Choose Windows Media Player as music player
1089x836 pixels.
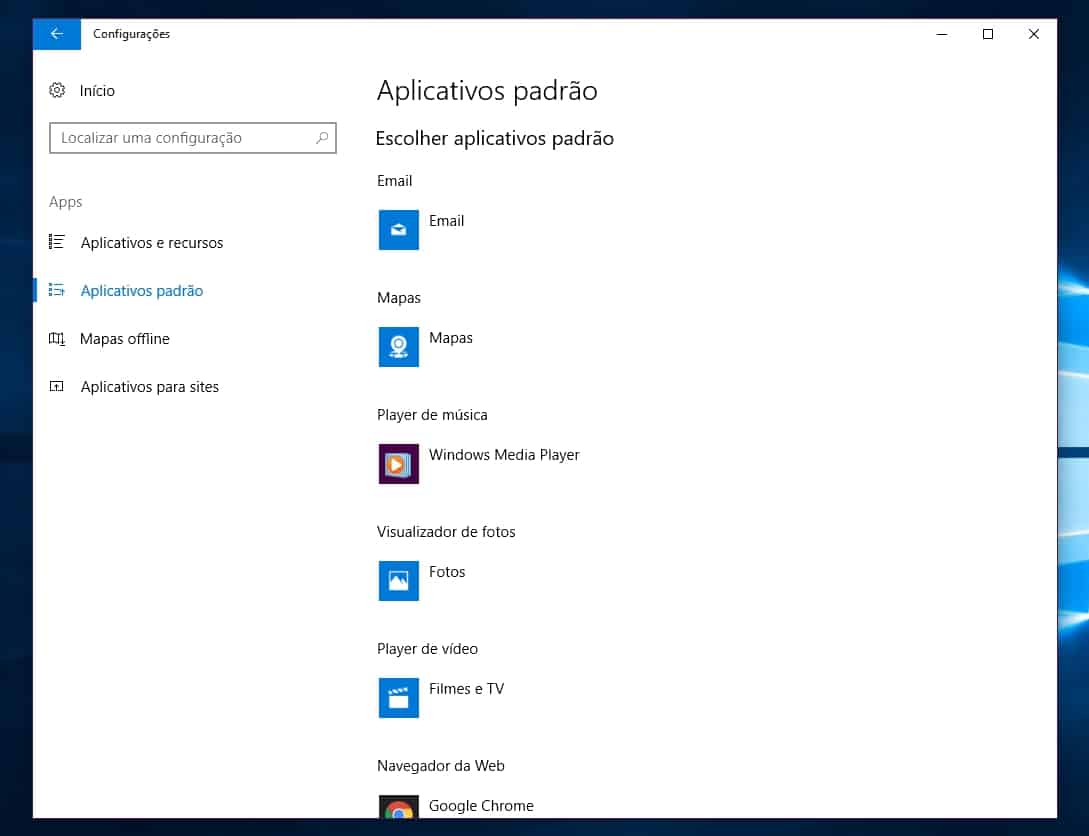point(504,455)
